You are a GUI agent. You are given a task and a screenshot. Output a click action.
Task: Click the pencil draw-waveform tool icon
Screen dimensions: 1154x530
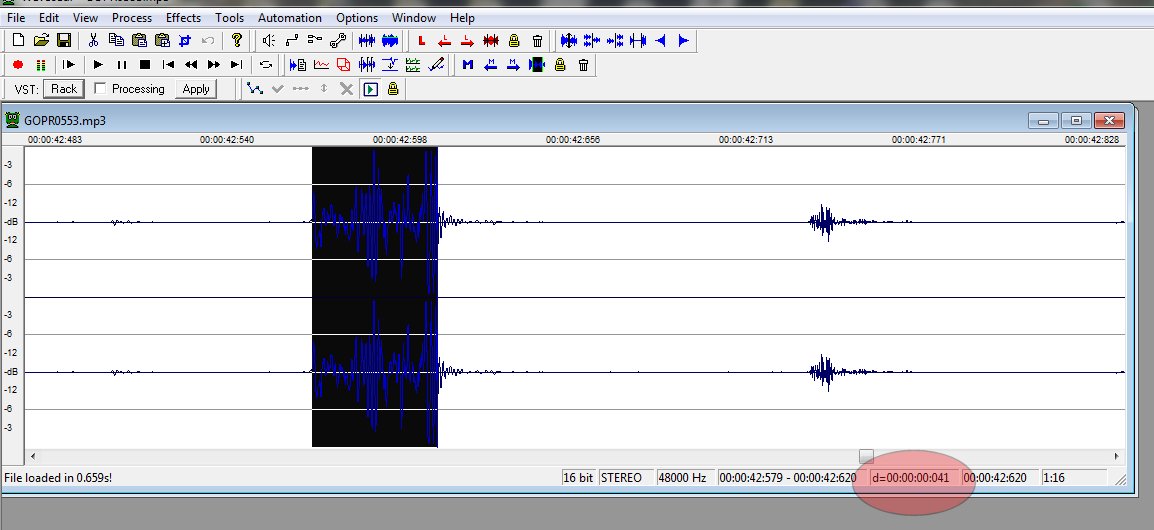[x=436, y=65]
